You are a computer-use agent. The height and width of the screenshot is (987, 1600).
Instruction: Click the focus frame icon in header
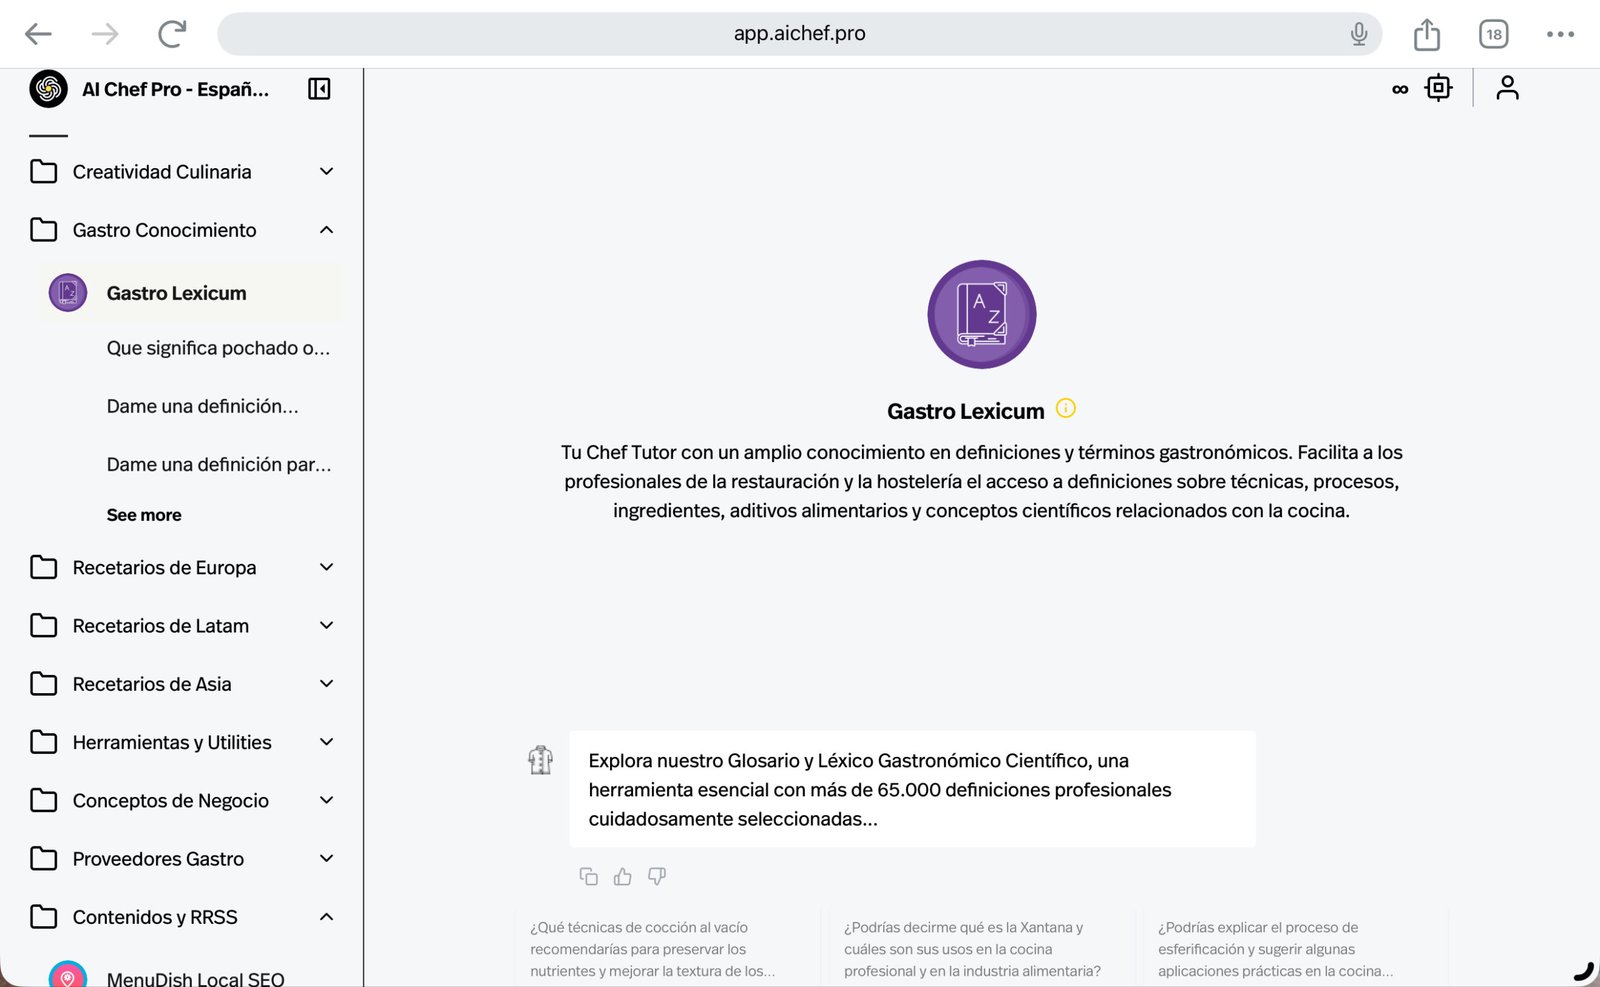(x=1438, y=88)
